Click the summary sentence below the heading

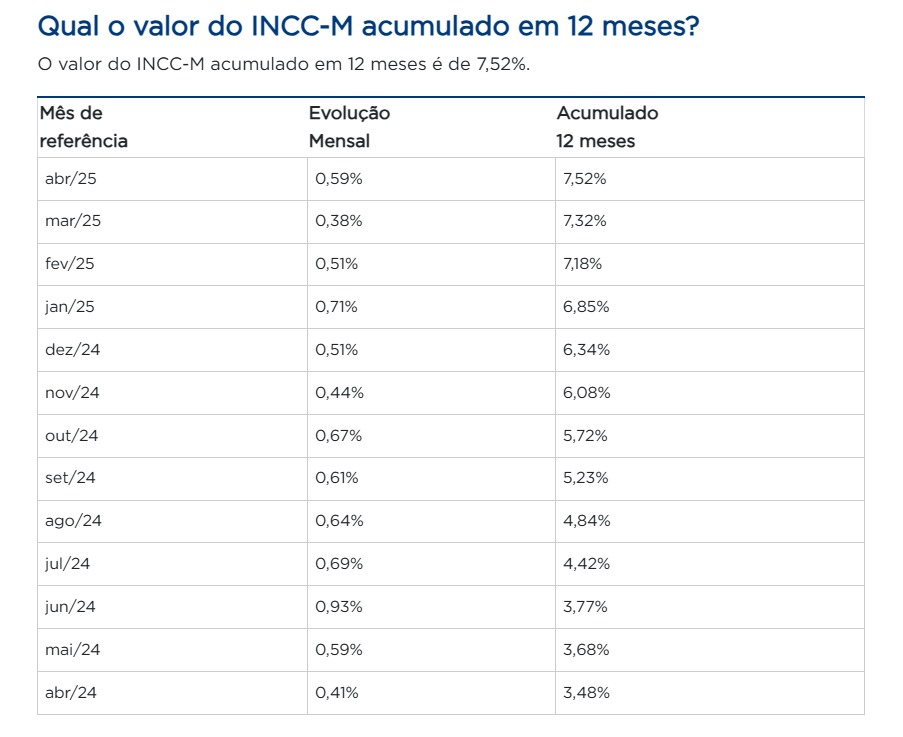(x=283, y=64)
